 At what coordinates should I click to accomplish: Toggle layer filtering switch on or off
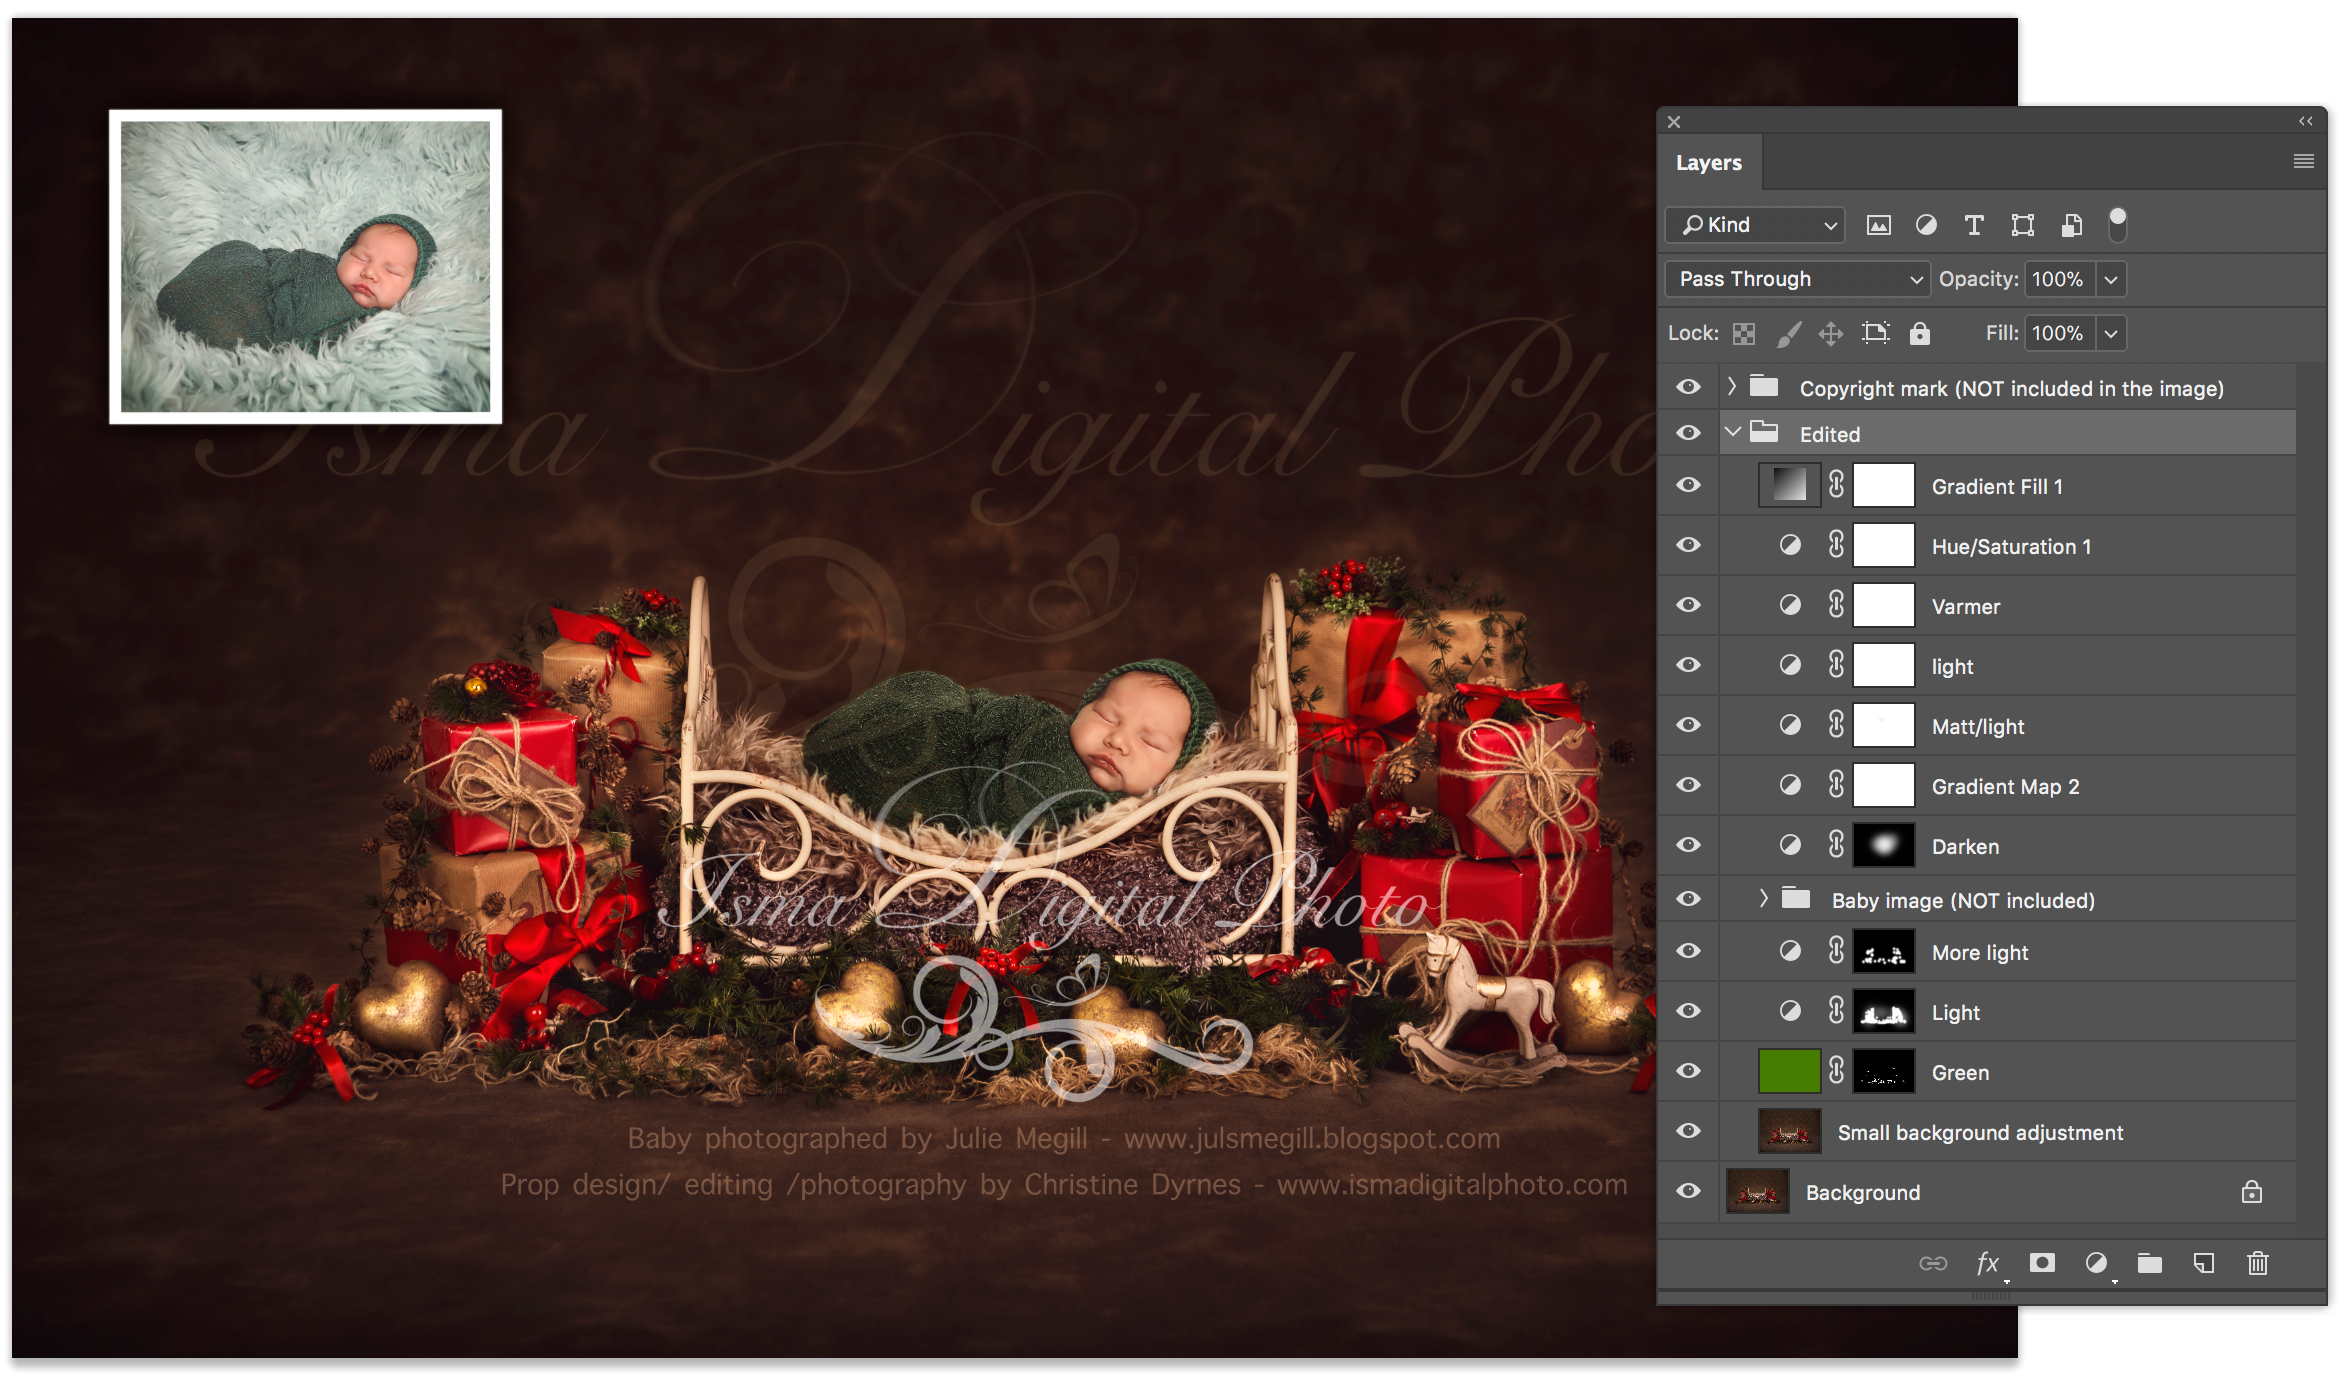coord(2117,224)
